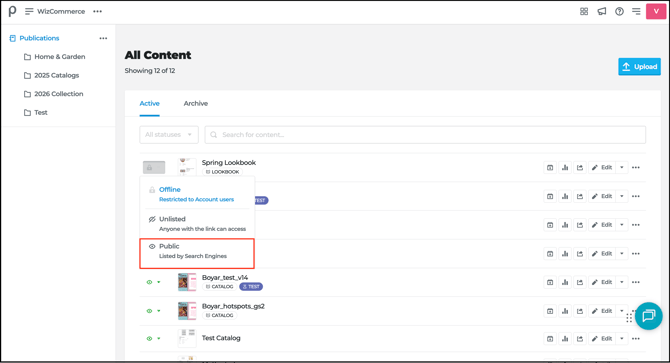
Task: Open the Test Catalog thumbnail
Action: point(187,338)
